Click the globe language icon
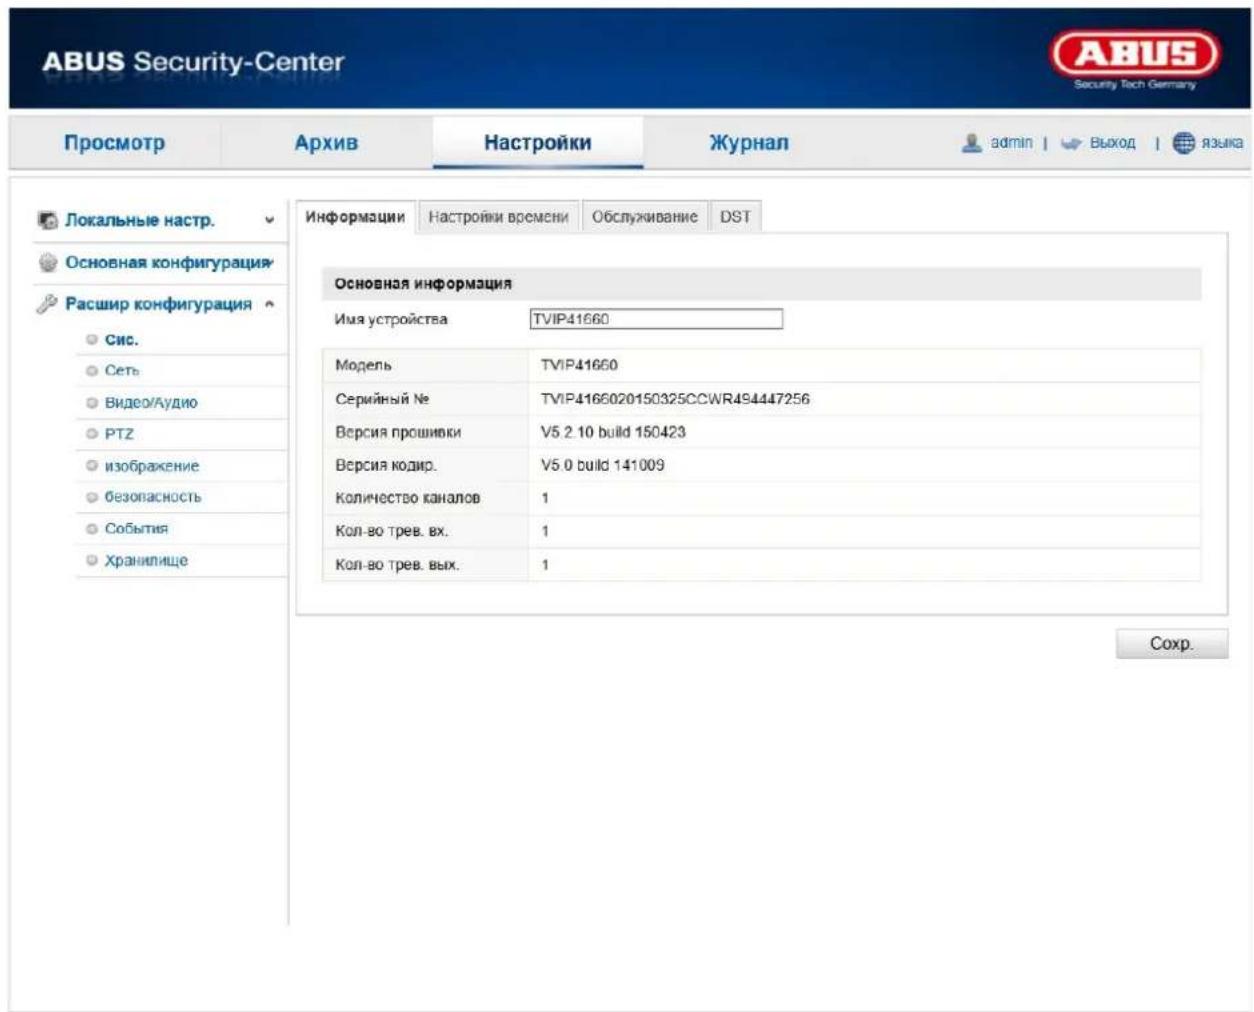Viewport: 1254px width, 1012px height. (1183, 143)
